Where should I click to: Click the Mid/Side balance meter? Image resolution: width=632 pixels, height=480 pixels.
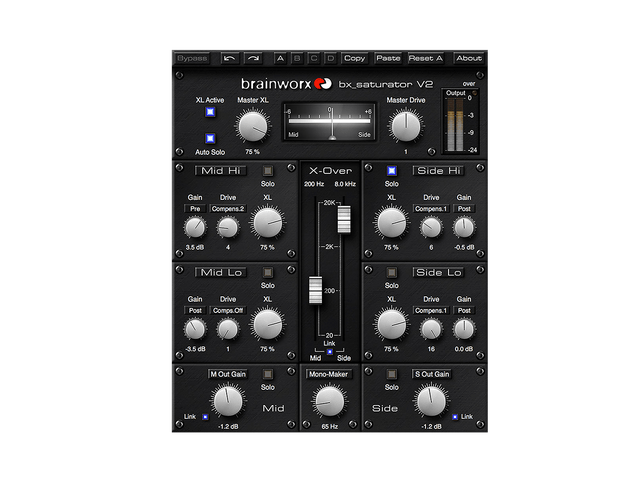(330, 122)
